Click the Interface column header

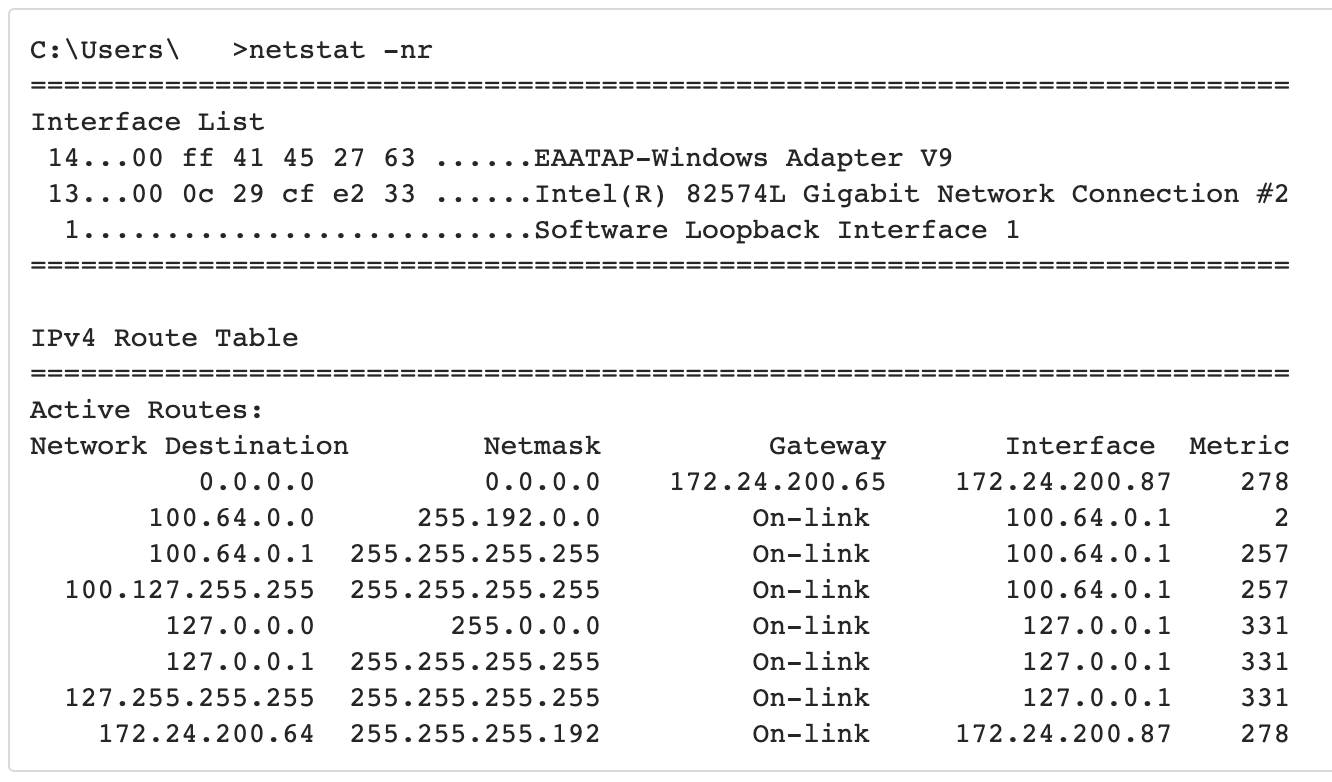coord(1080,446)
